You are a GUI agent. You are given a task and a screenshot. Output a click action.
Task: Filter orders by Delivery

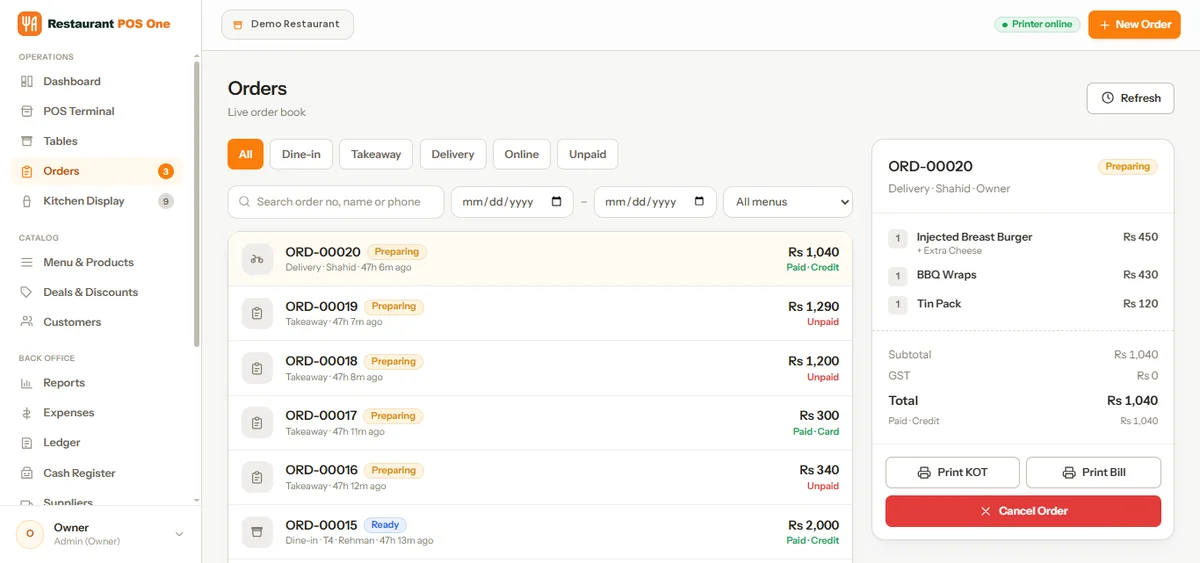[x=453, y=154]
